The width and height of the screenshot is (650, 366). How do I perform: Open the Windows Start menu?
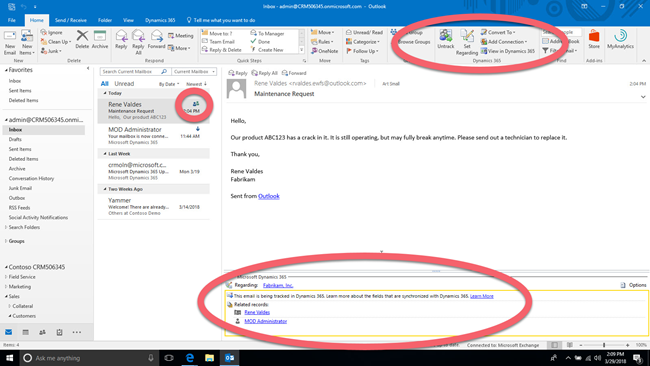tap(10, 358)
